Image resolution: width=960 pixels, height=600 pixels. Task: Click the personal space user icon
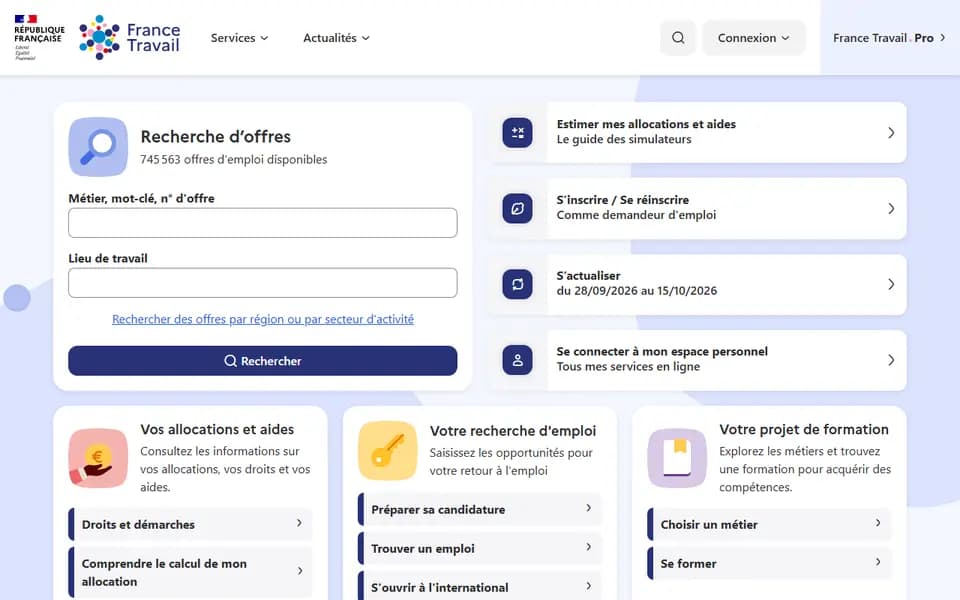(517, 361)
